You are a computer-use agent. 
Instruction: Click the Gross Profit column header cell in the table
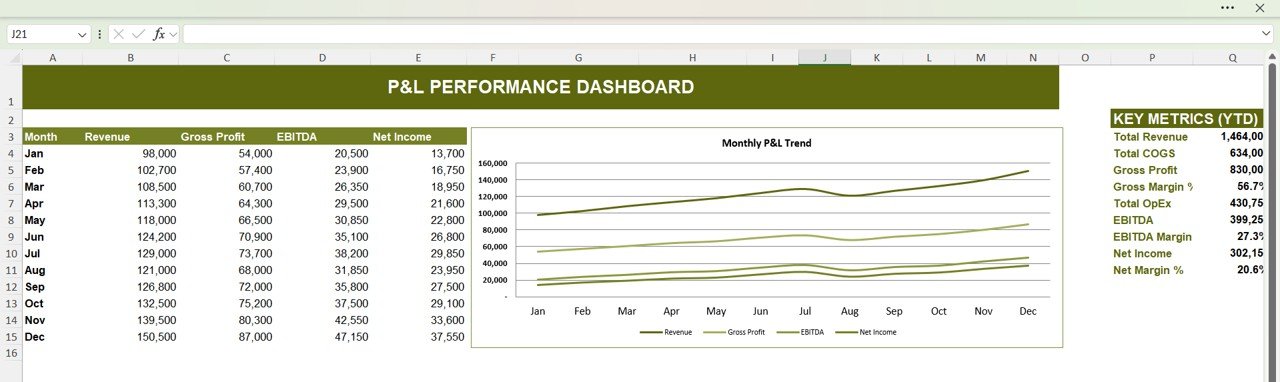click(227, 137)
